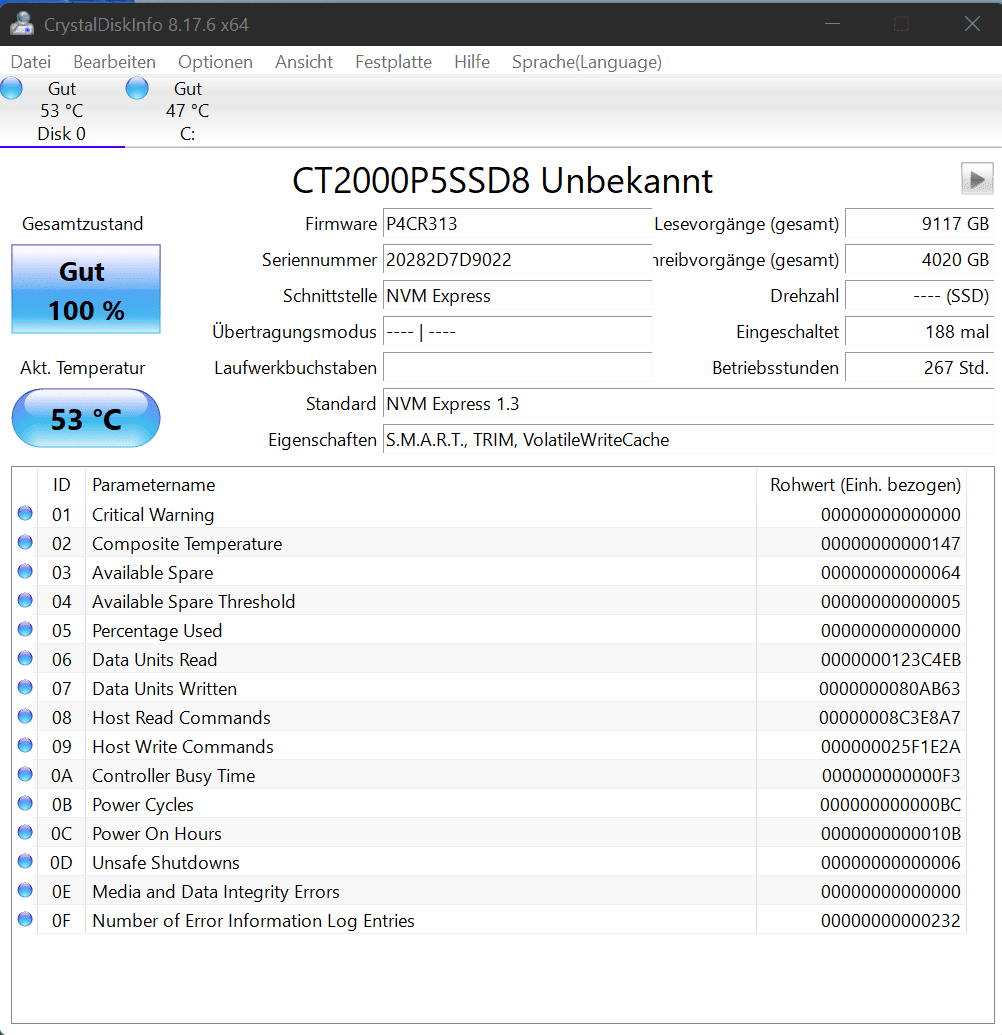The width and height of the screenshot is (1002, 1035).
Task: Minimize the CrystalDiskInfo window
Action: pos(832,24)
